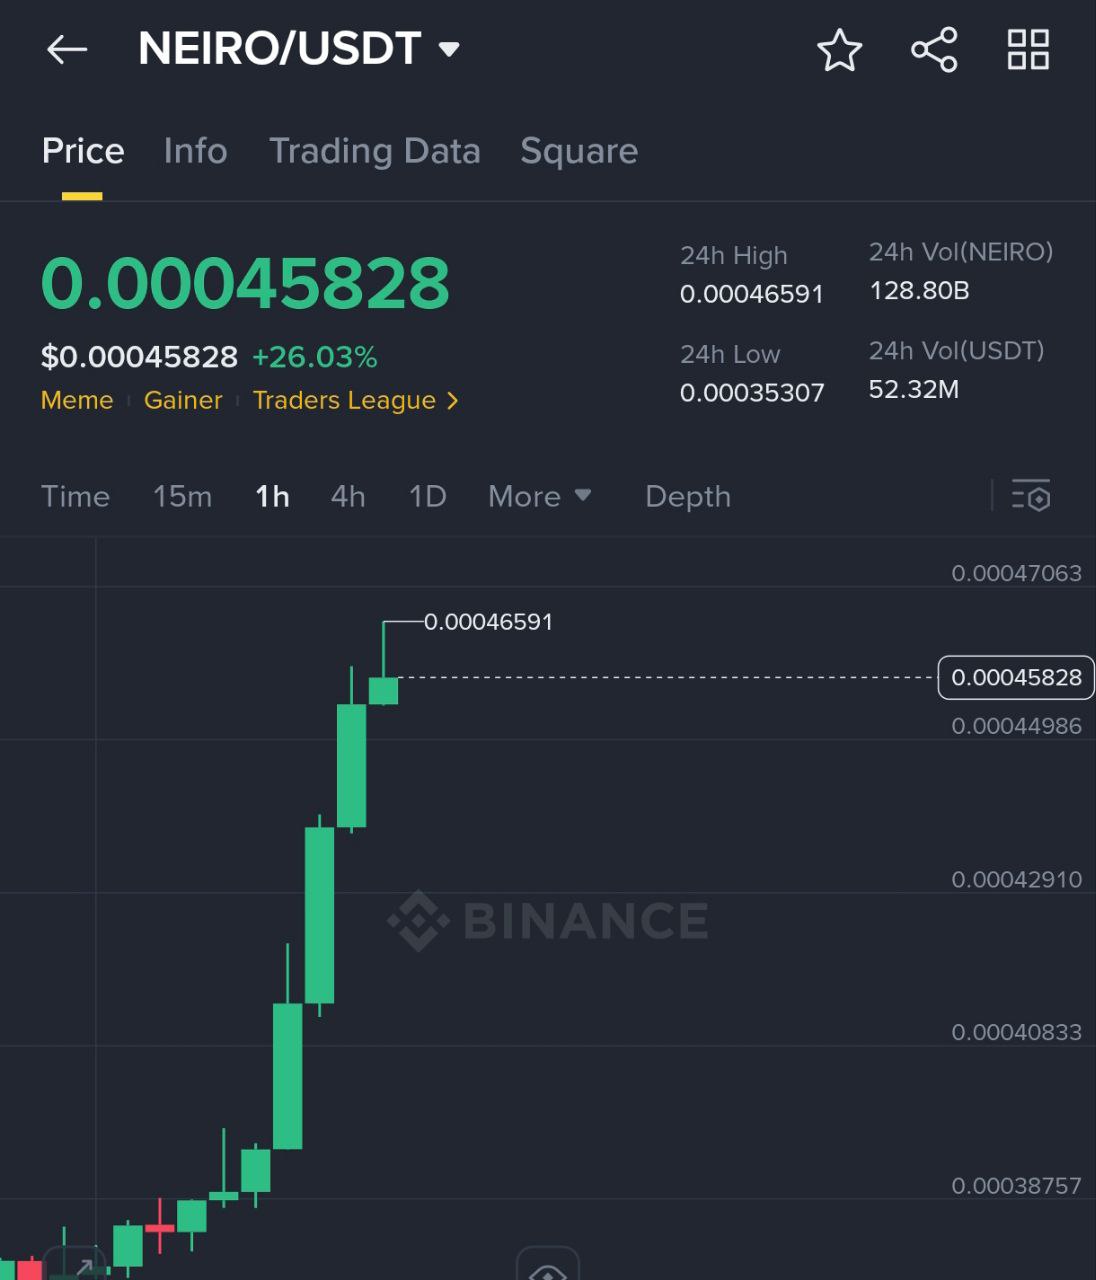
Task: Open the share icon
Action: pyautogui.click(x=934, y=50)
